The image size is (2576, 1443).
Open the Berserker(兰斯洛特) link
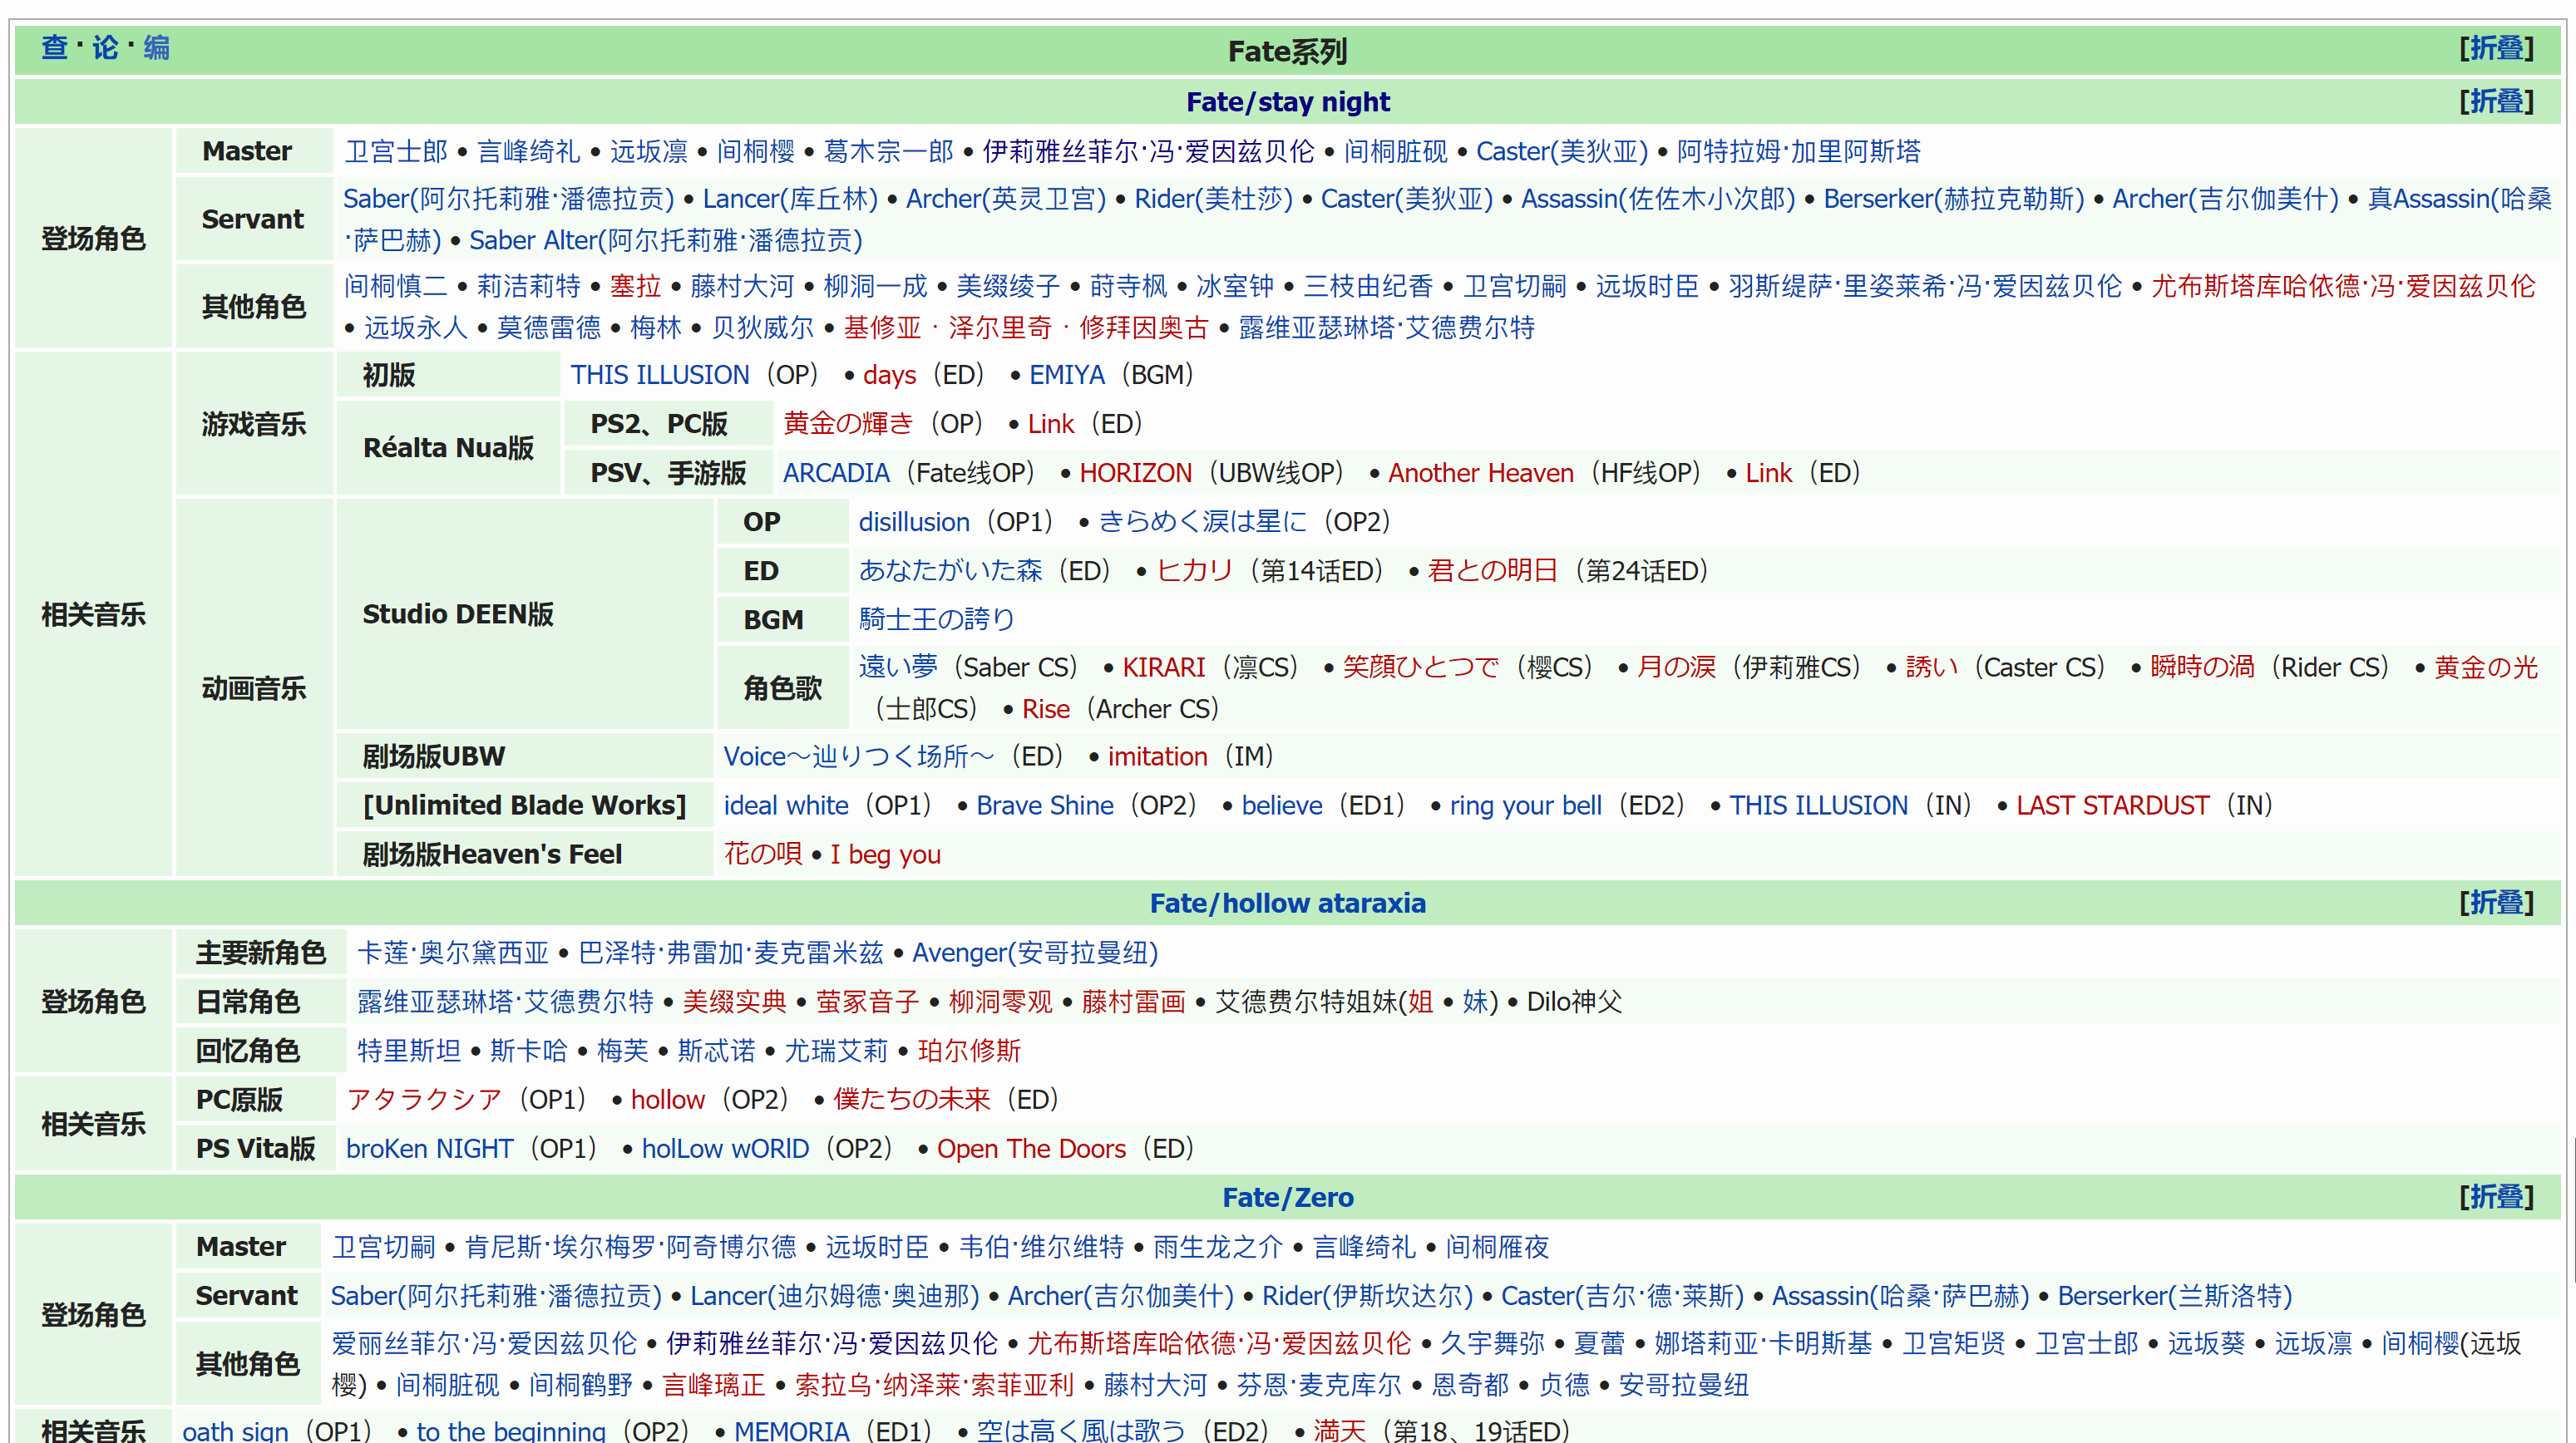pyautogui.click(x=2174, y=1296)
